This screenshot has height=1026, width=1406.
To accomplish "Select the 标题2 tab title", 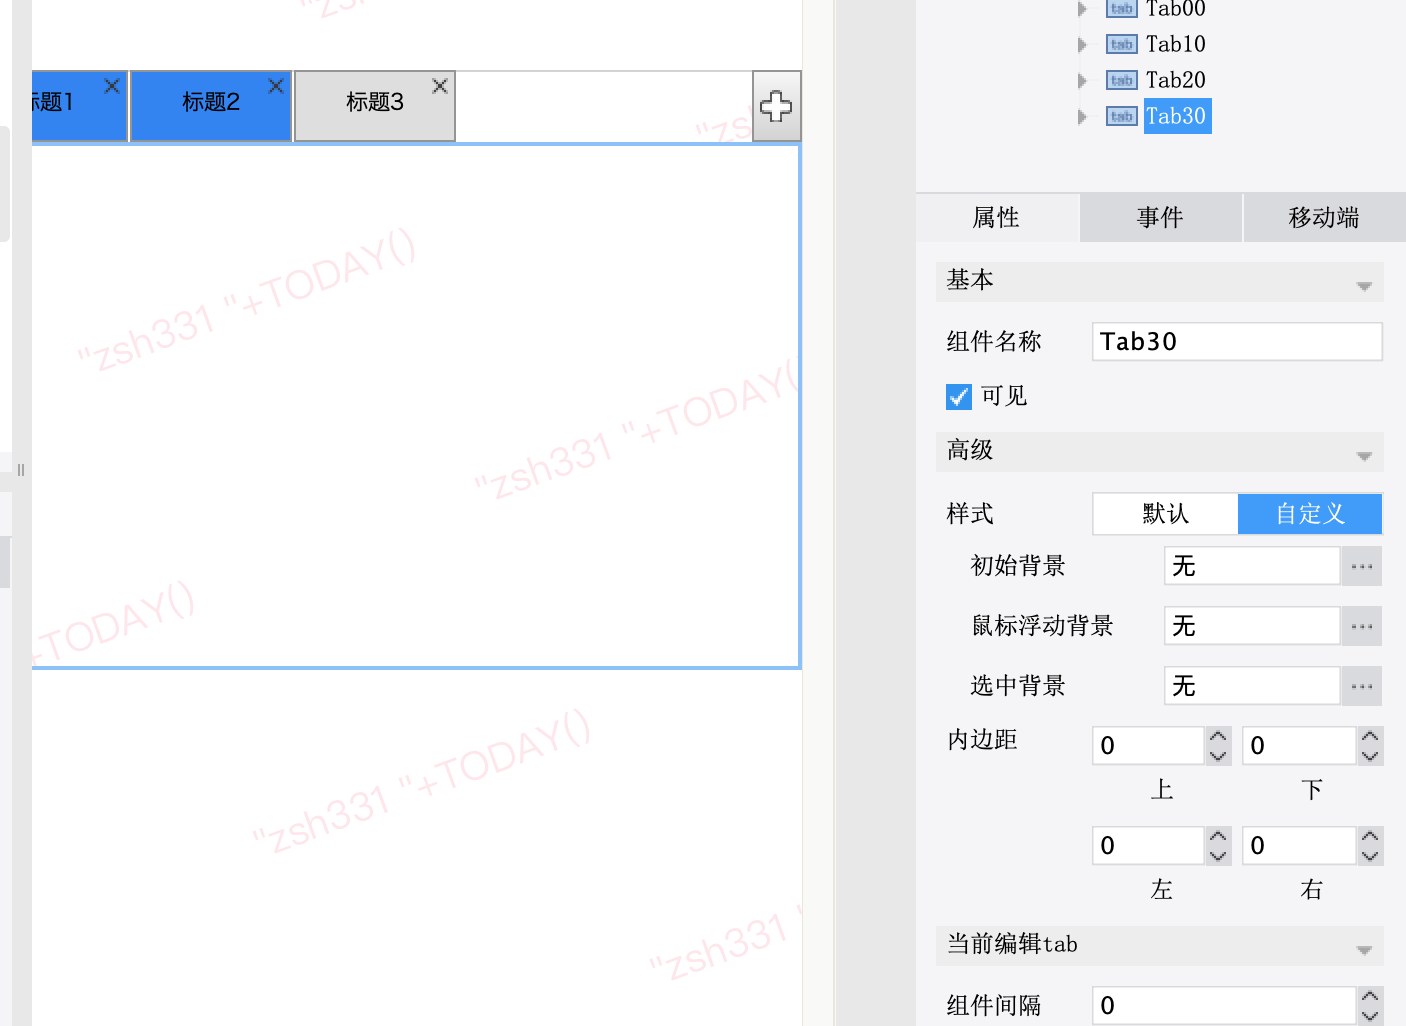I will coord(210,102).
